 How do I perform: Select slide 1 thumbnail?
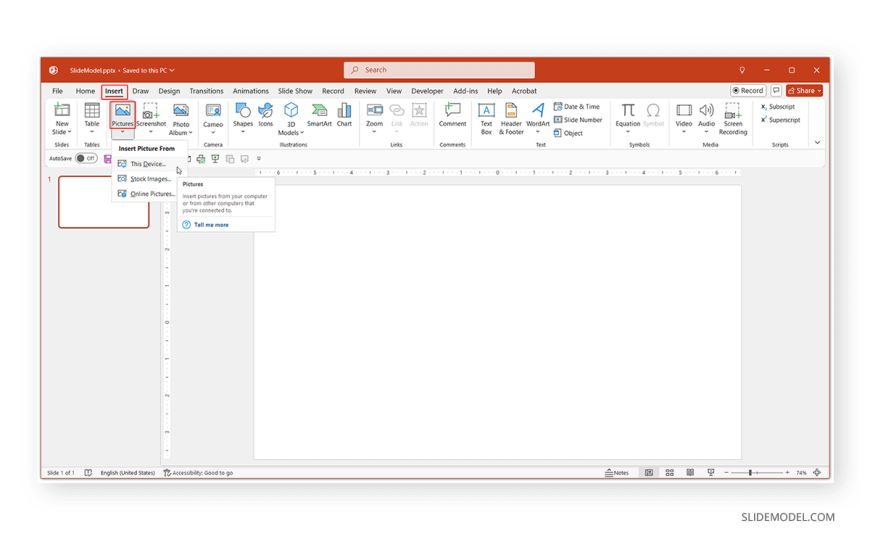point(104,202)
